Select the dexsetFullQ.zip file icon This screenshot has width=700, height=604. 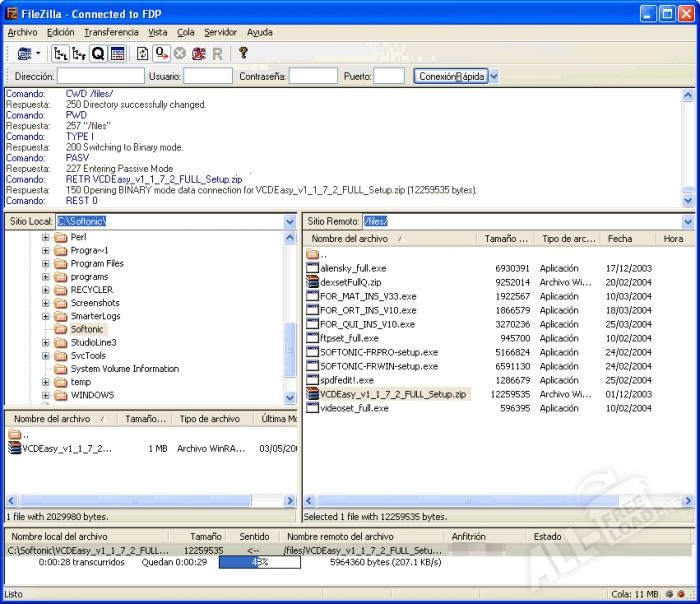(x=313, y=283)
